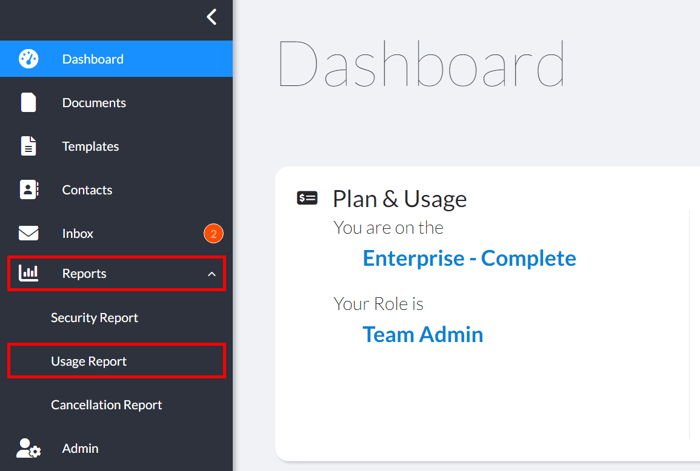Open the Dashboard menu item
700x471 pixels.
coord(93,59)
